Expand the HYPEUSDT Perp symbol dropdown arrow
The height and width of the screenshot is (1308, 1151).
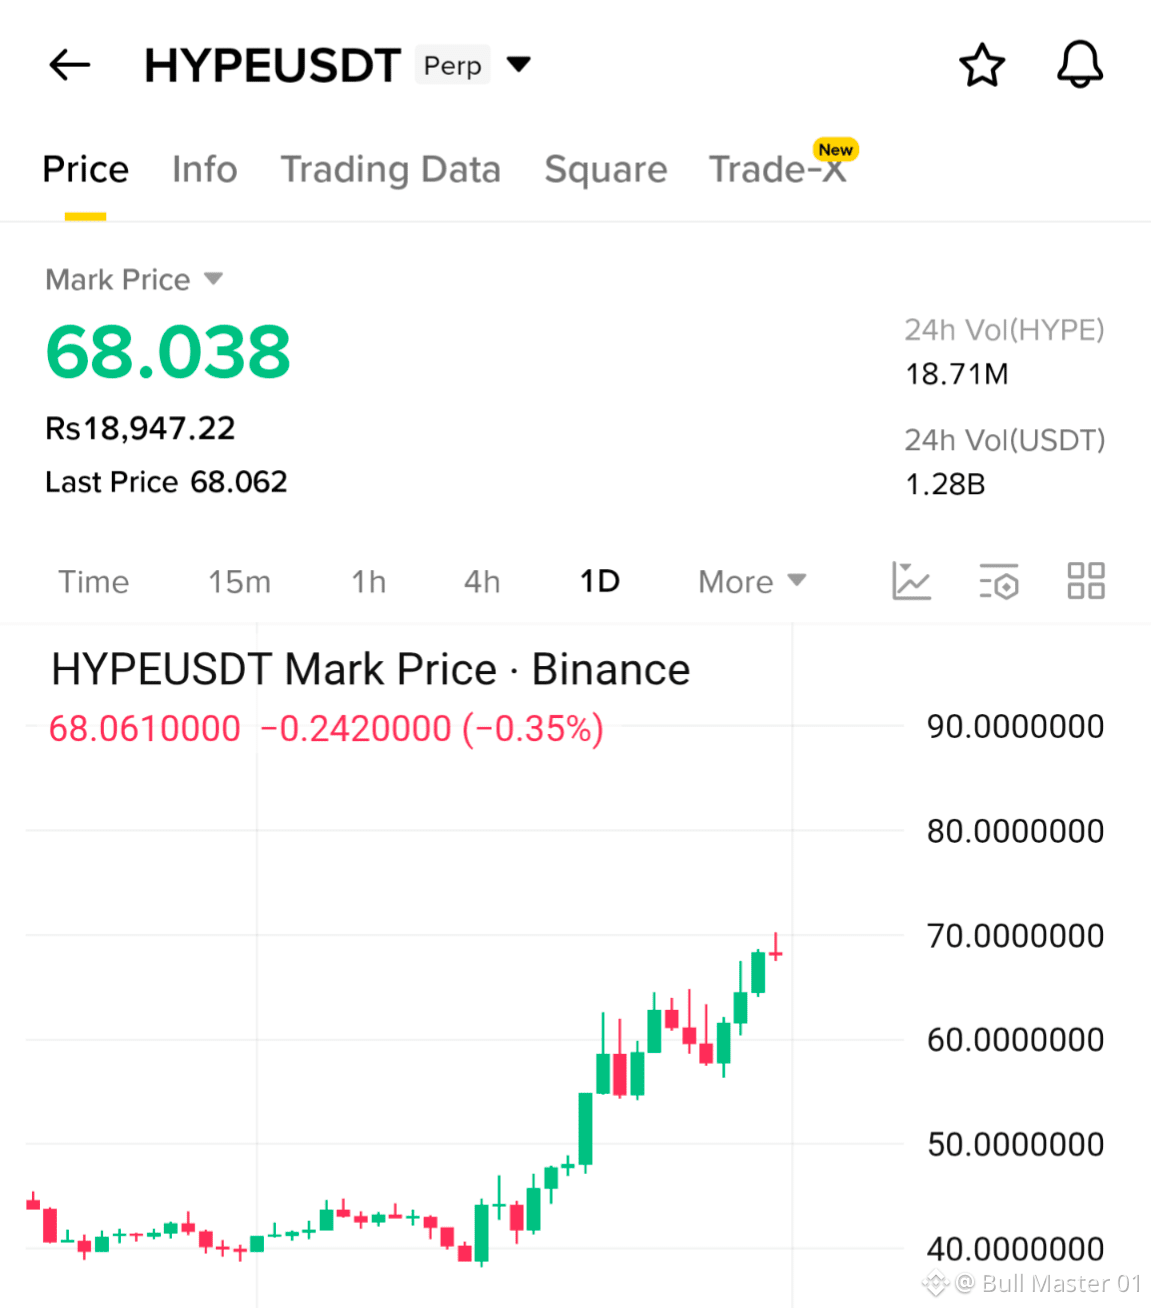click(x=518, y=65)
